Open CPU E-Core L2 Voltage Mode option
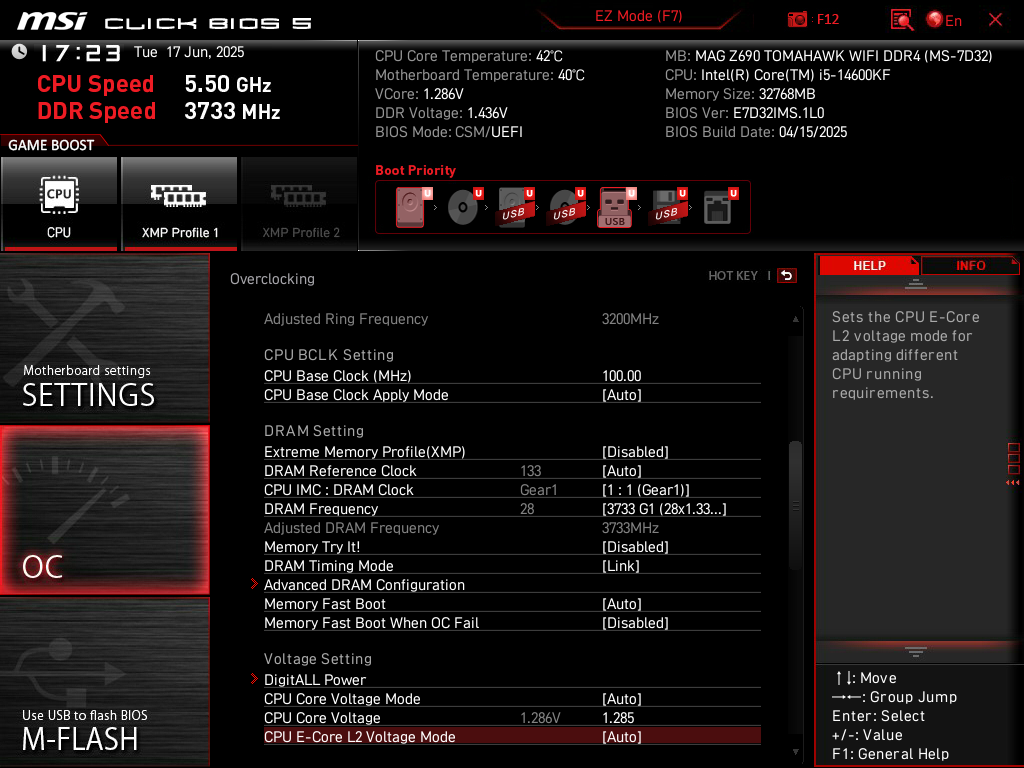Screen dimensions: 1024x768 point(512,737)
